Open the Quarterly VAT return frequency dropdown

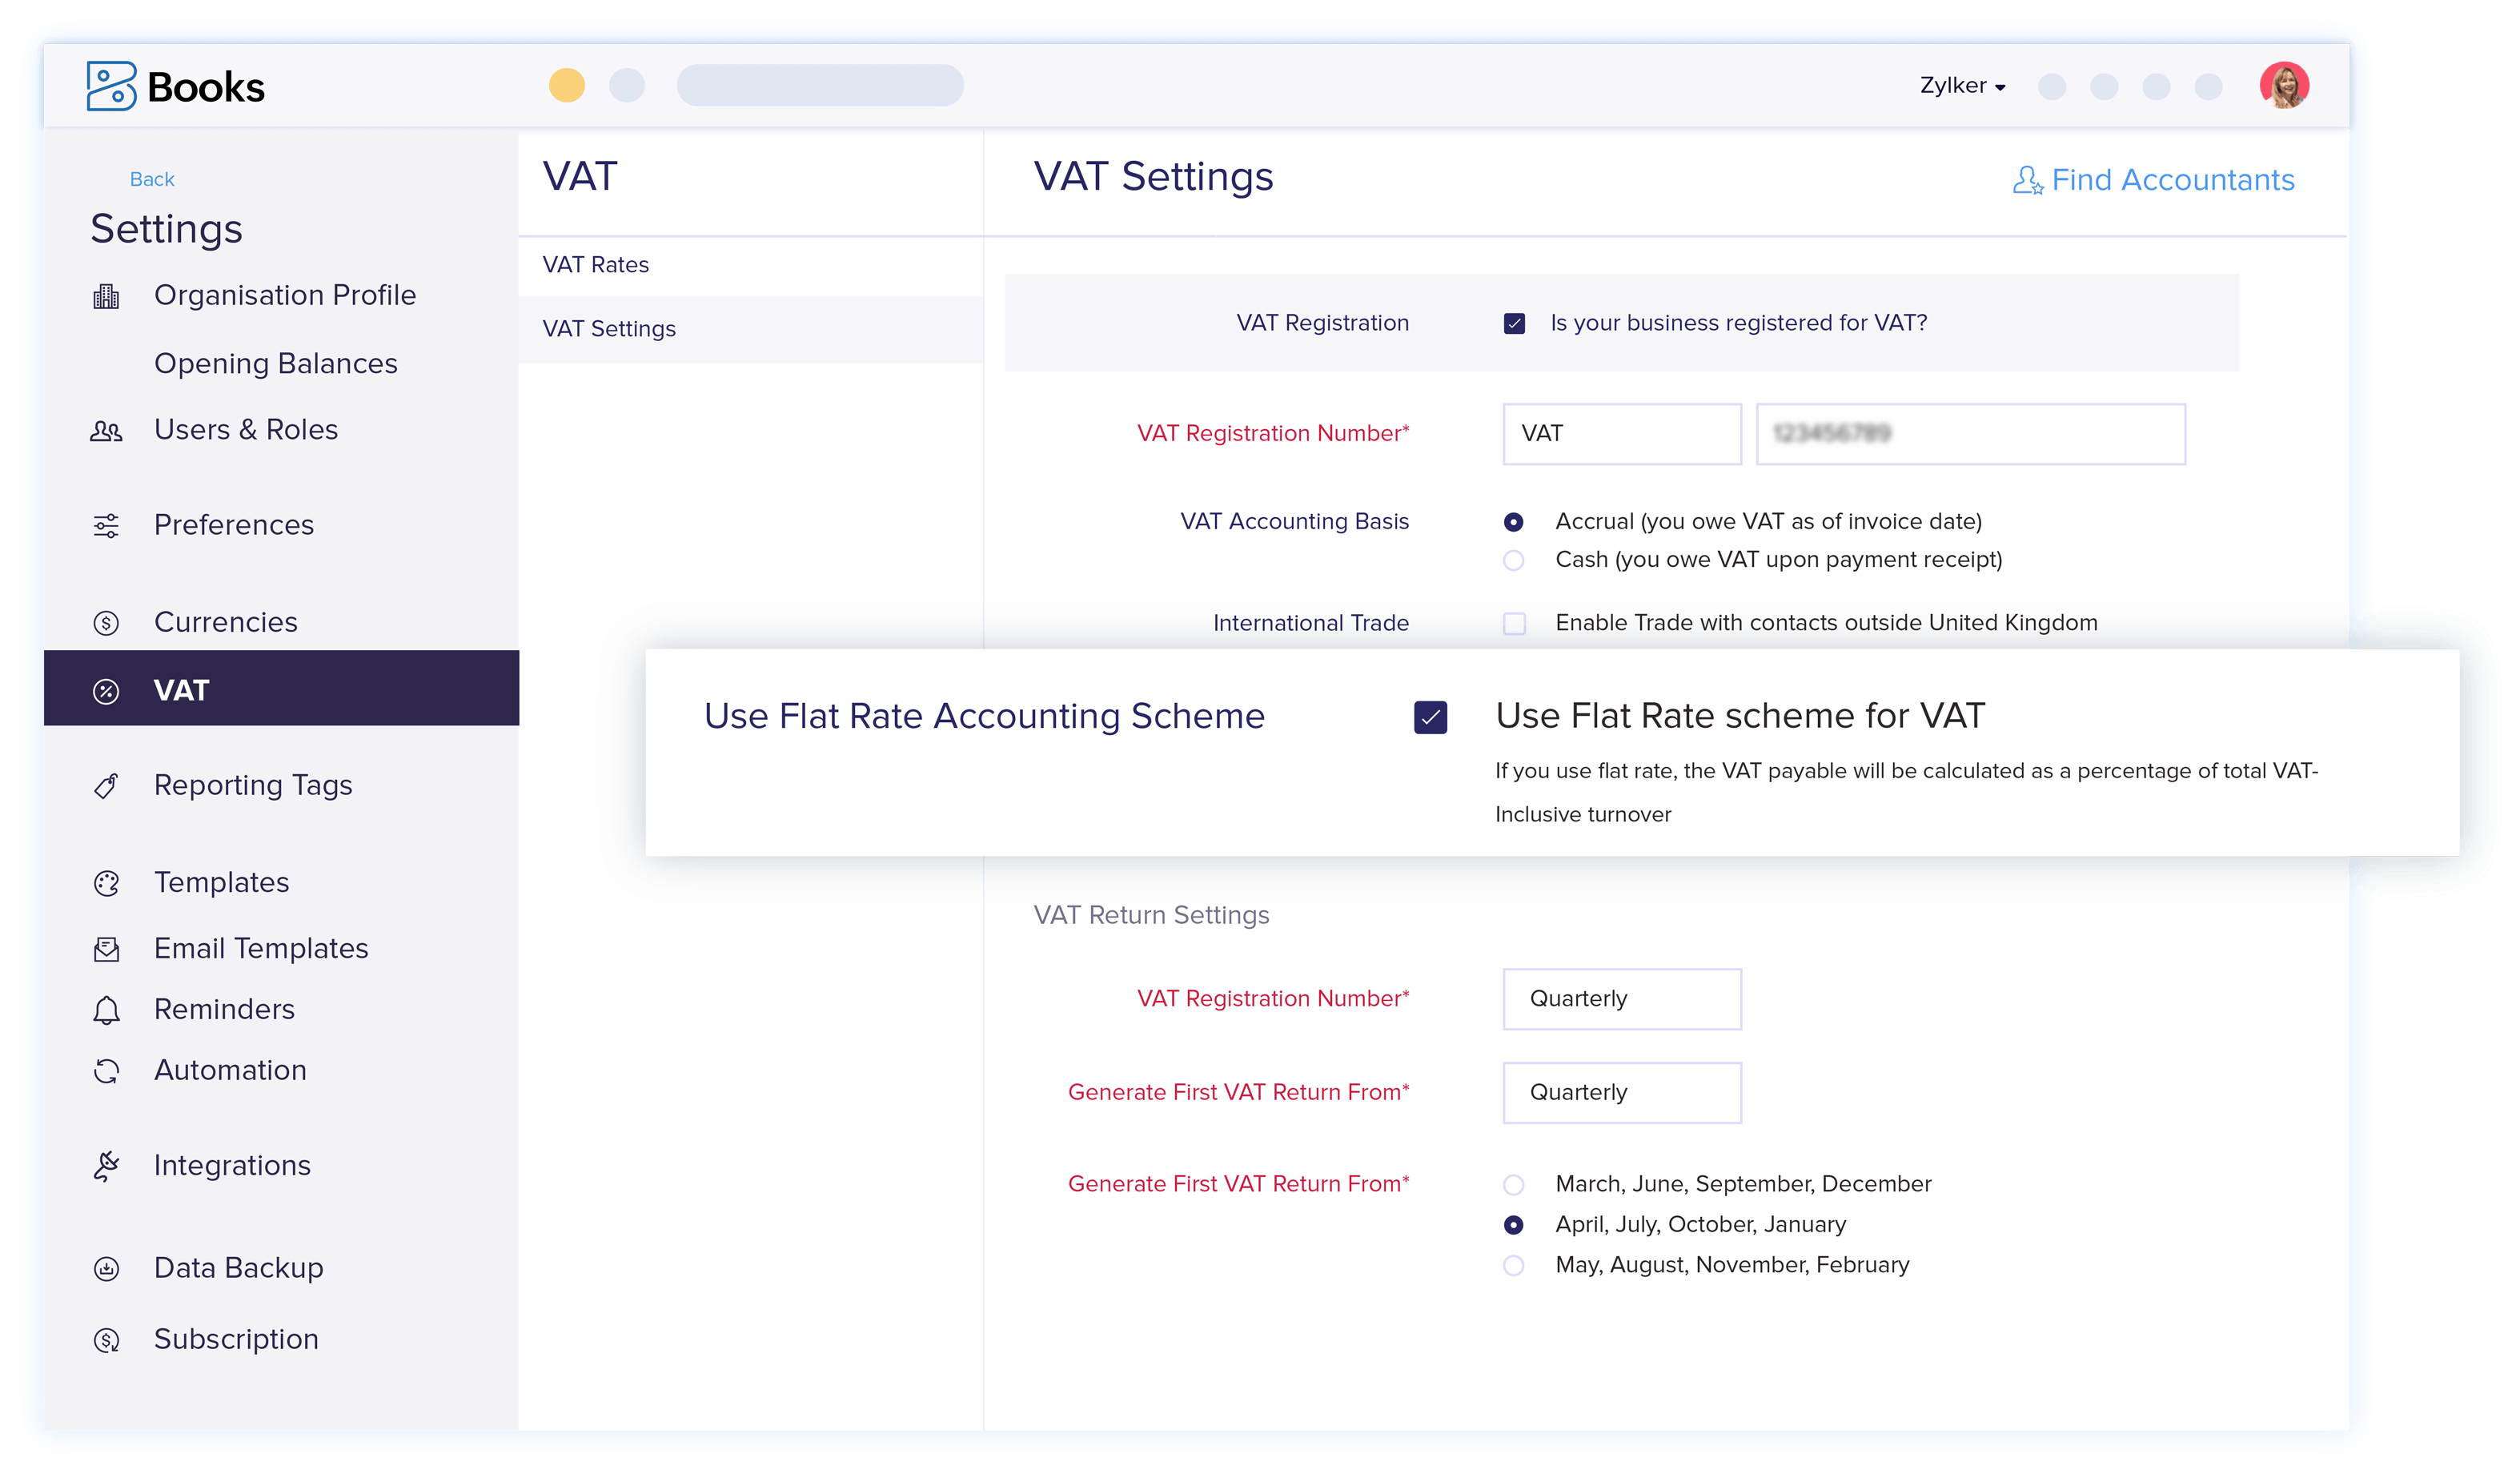pyautogui.click(x=1621, y=998)
